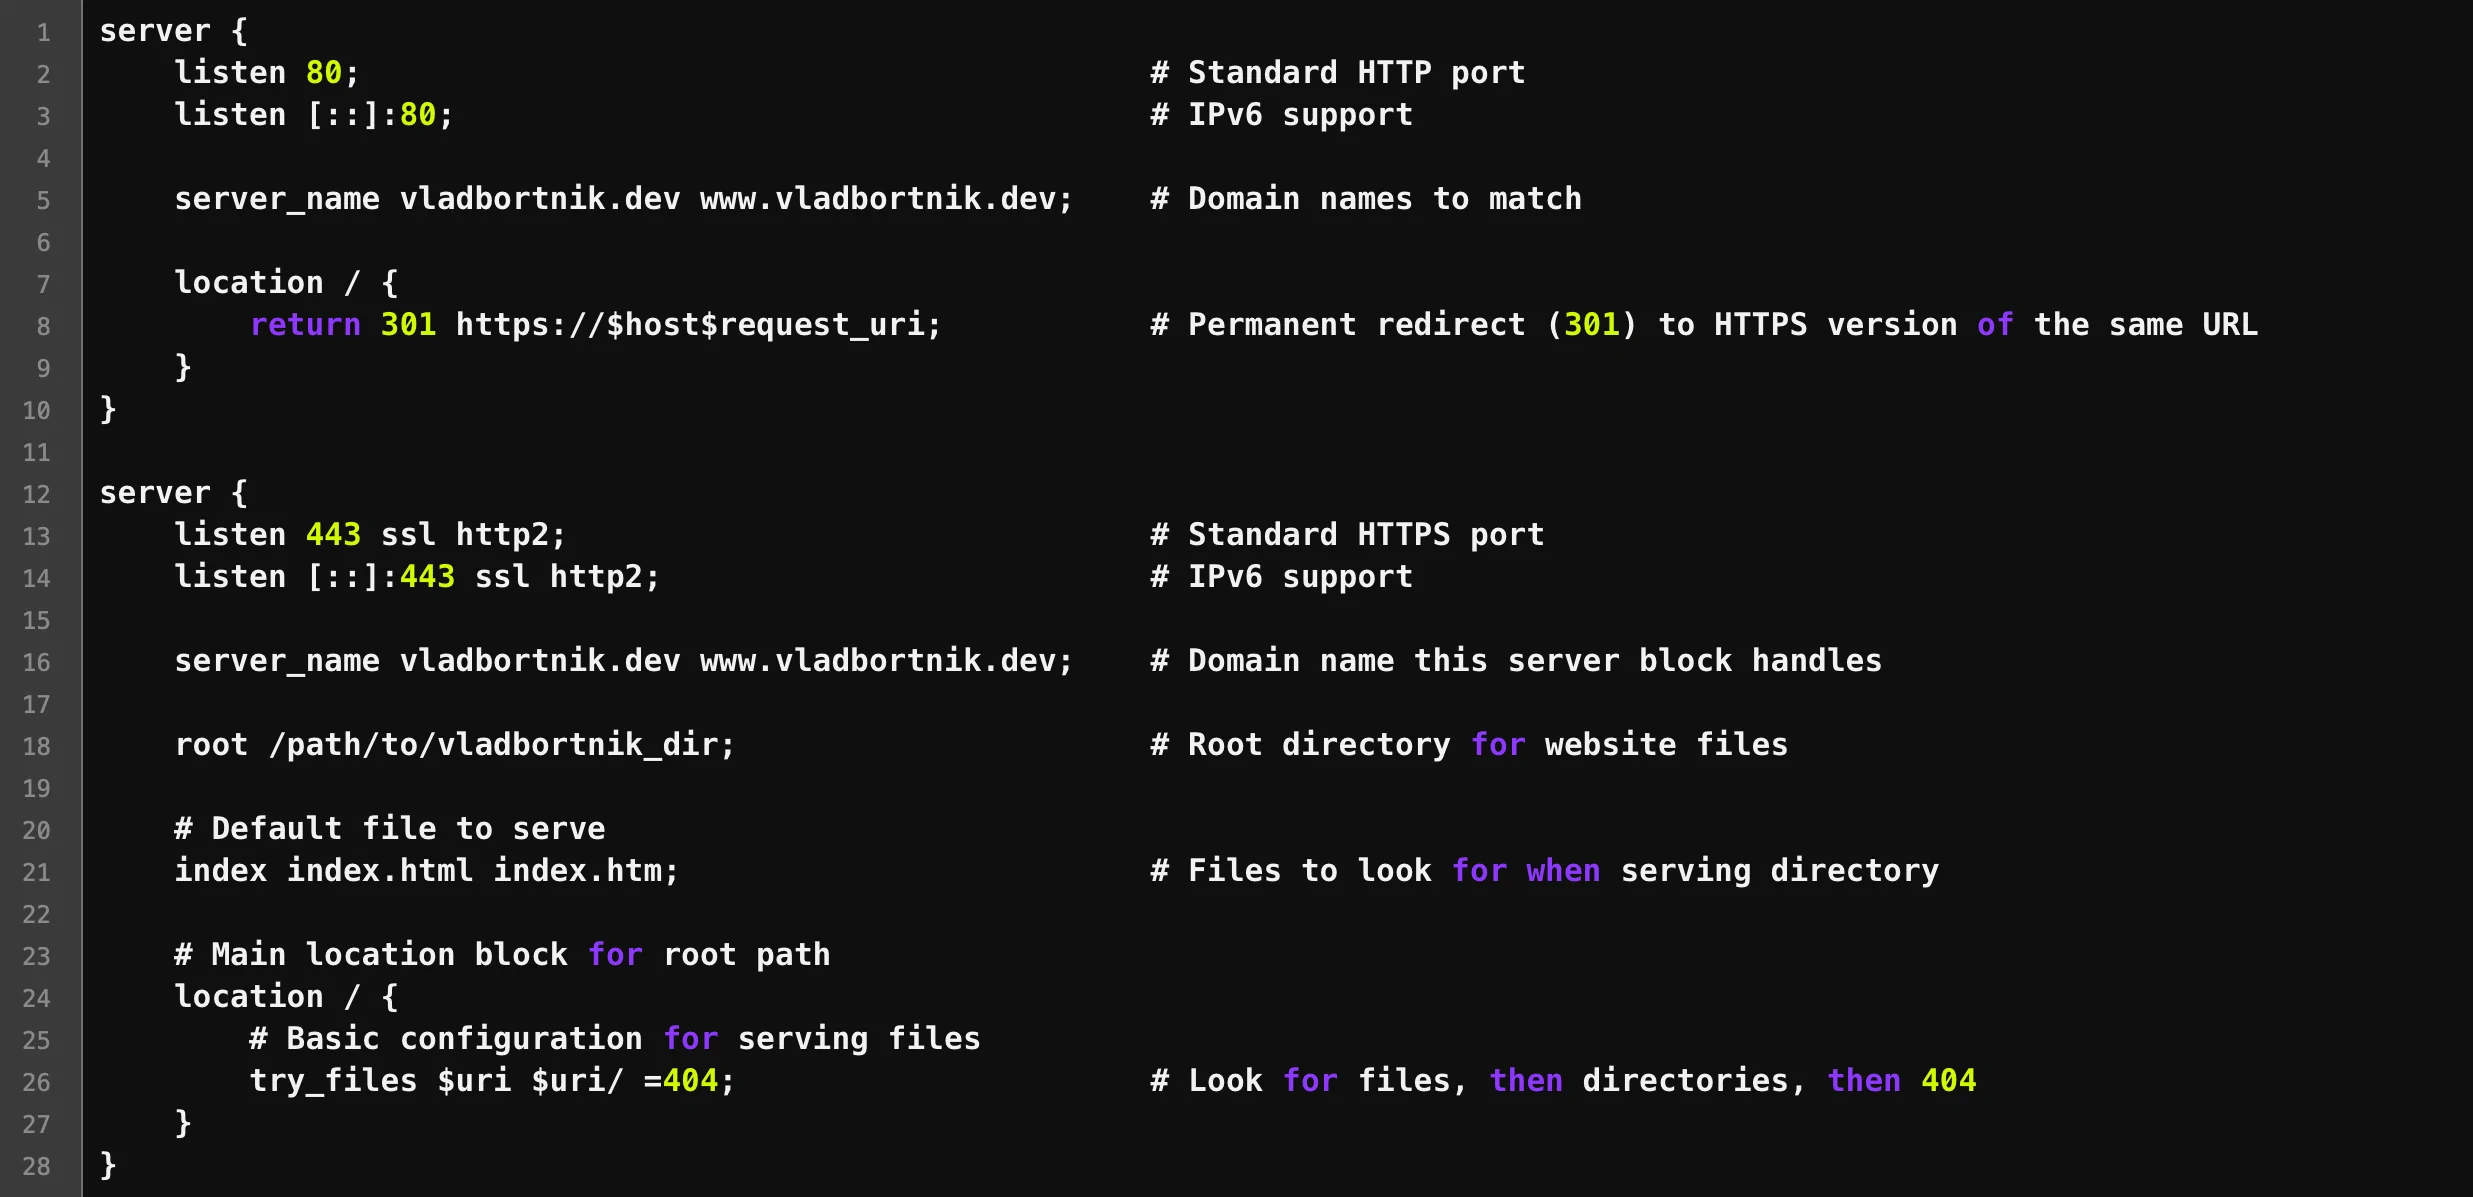Click the '# Standard HTTP port' comment
The width and height of the screenshot is (2473, 1197).
1337,73
